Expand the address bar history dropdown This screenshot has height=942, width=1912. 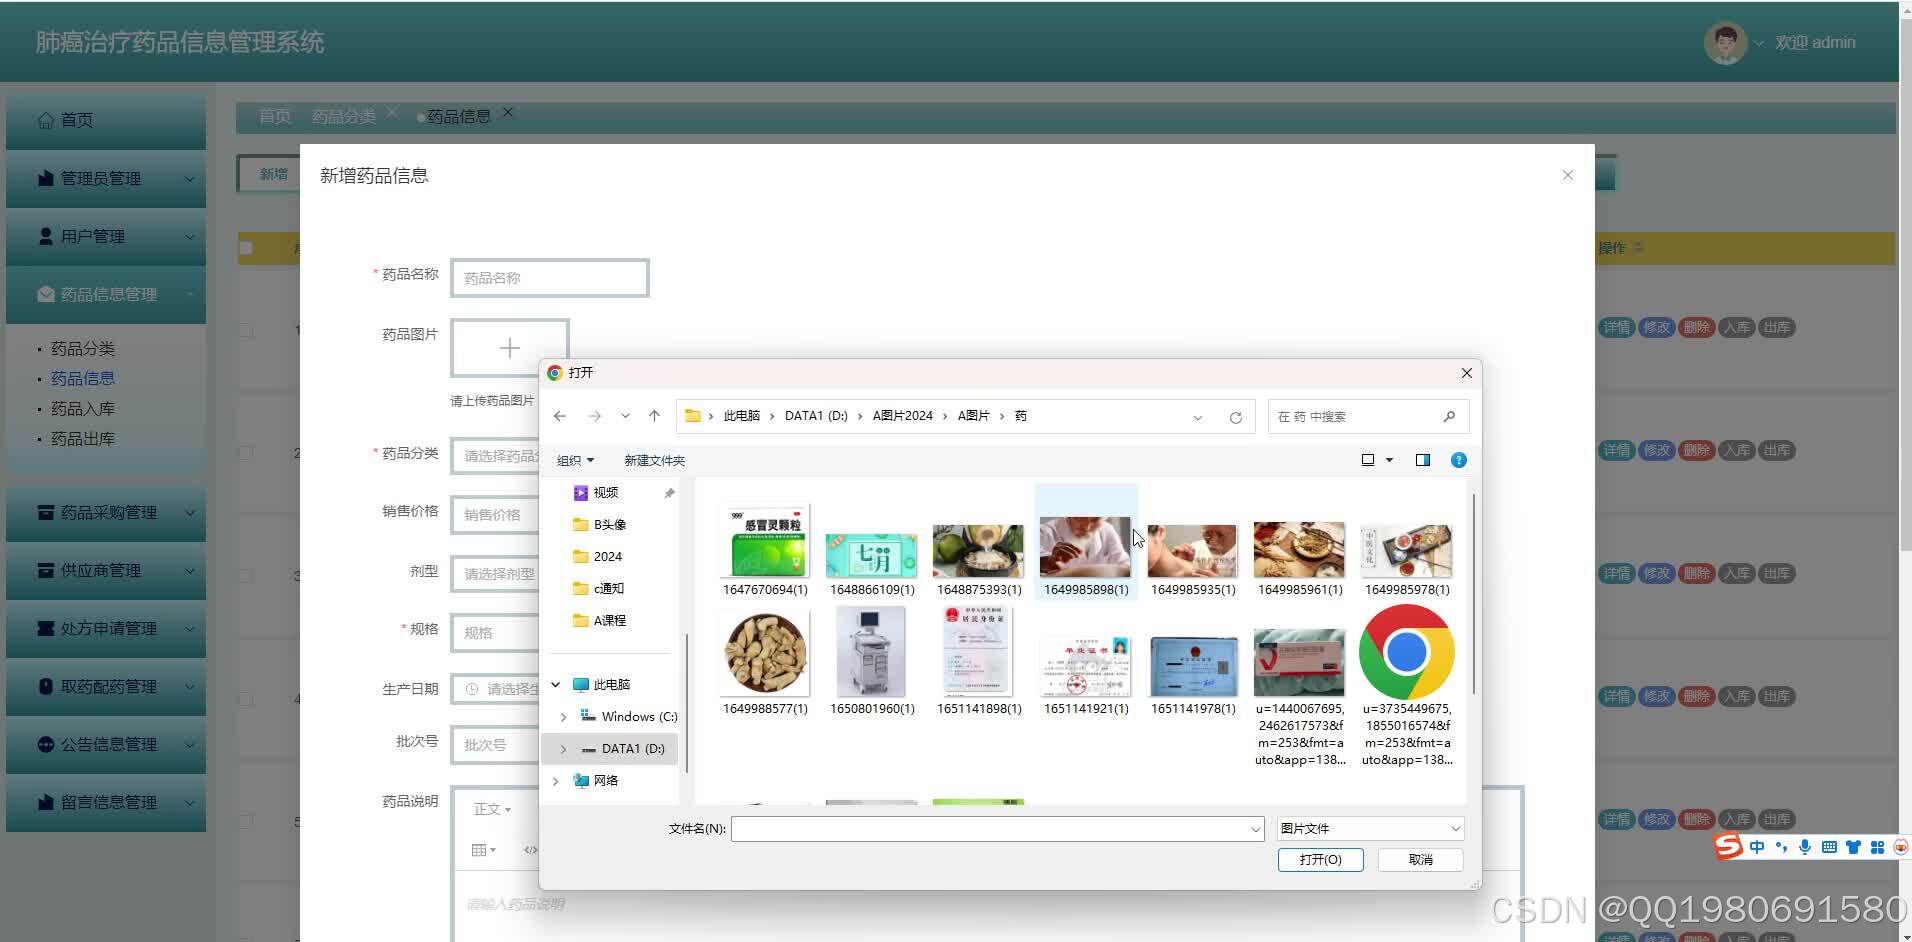pyautogui.click(x=1197, y=417)
